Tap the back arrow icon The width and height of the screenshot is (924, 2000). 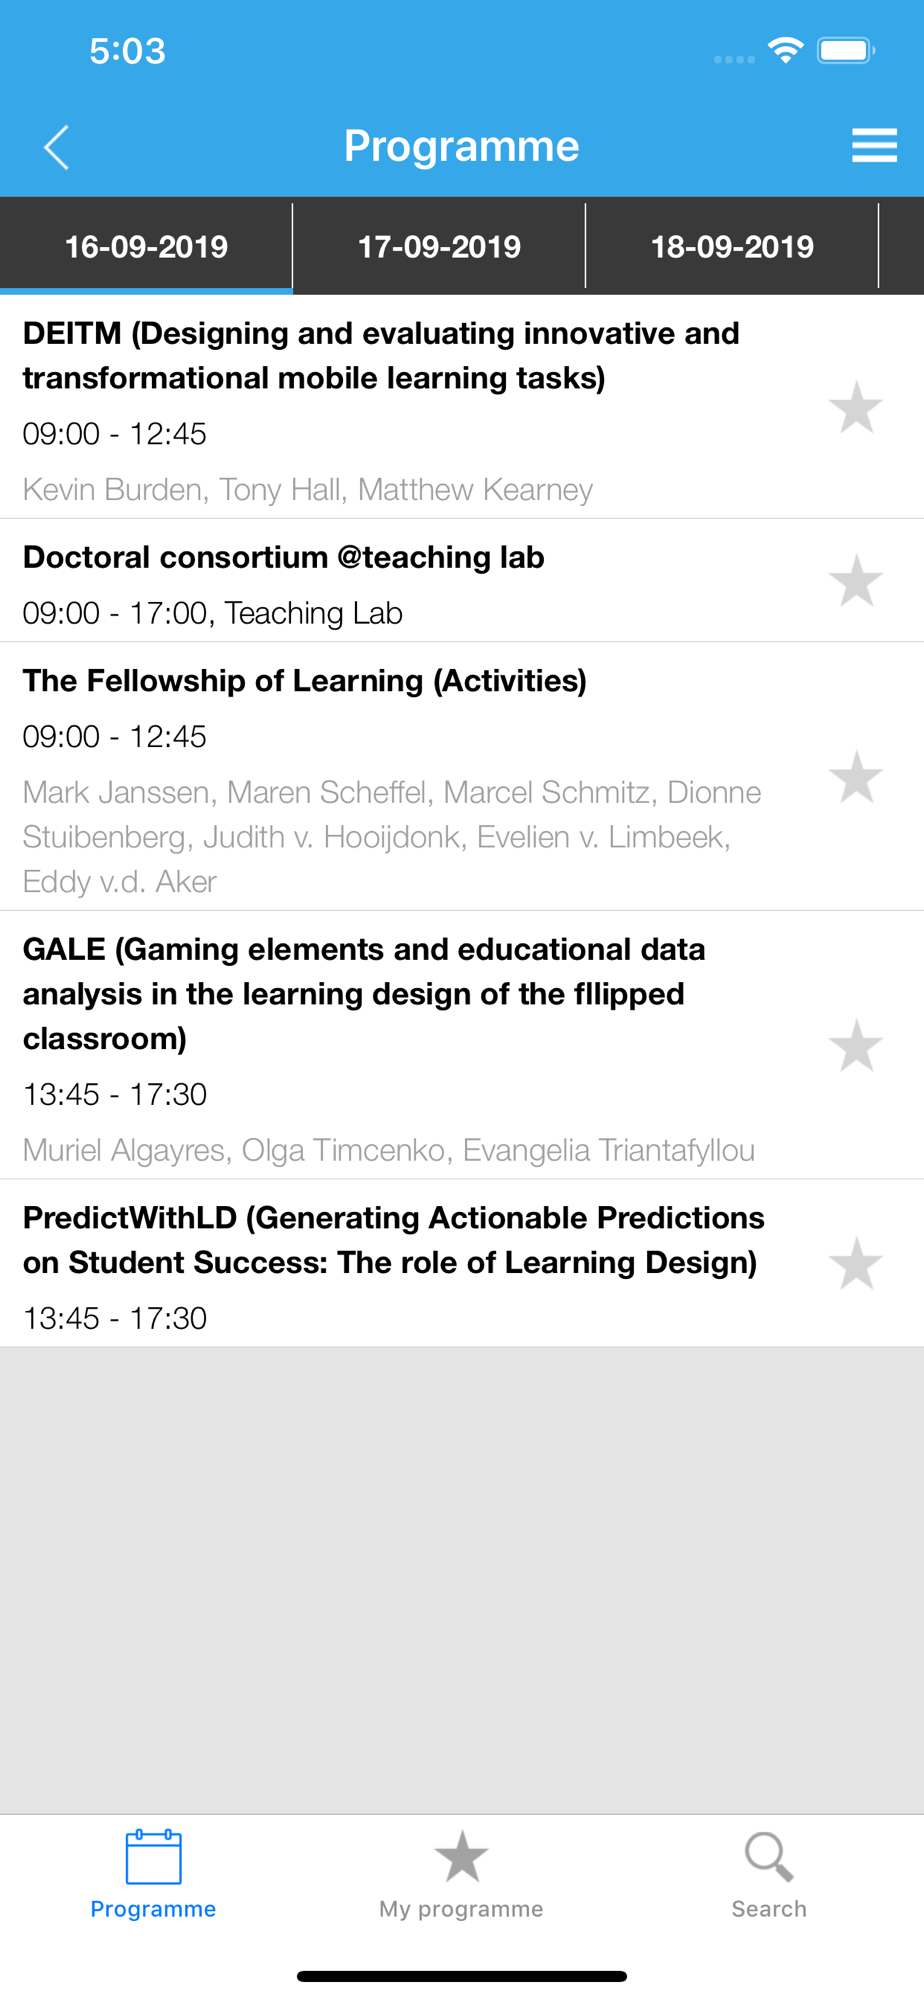57,148
